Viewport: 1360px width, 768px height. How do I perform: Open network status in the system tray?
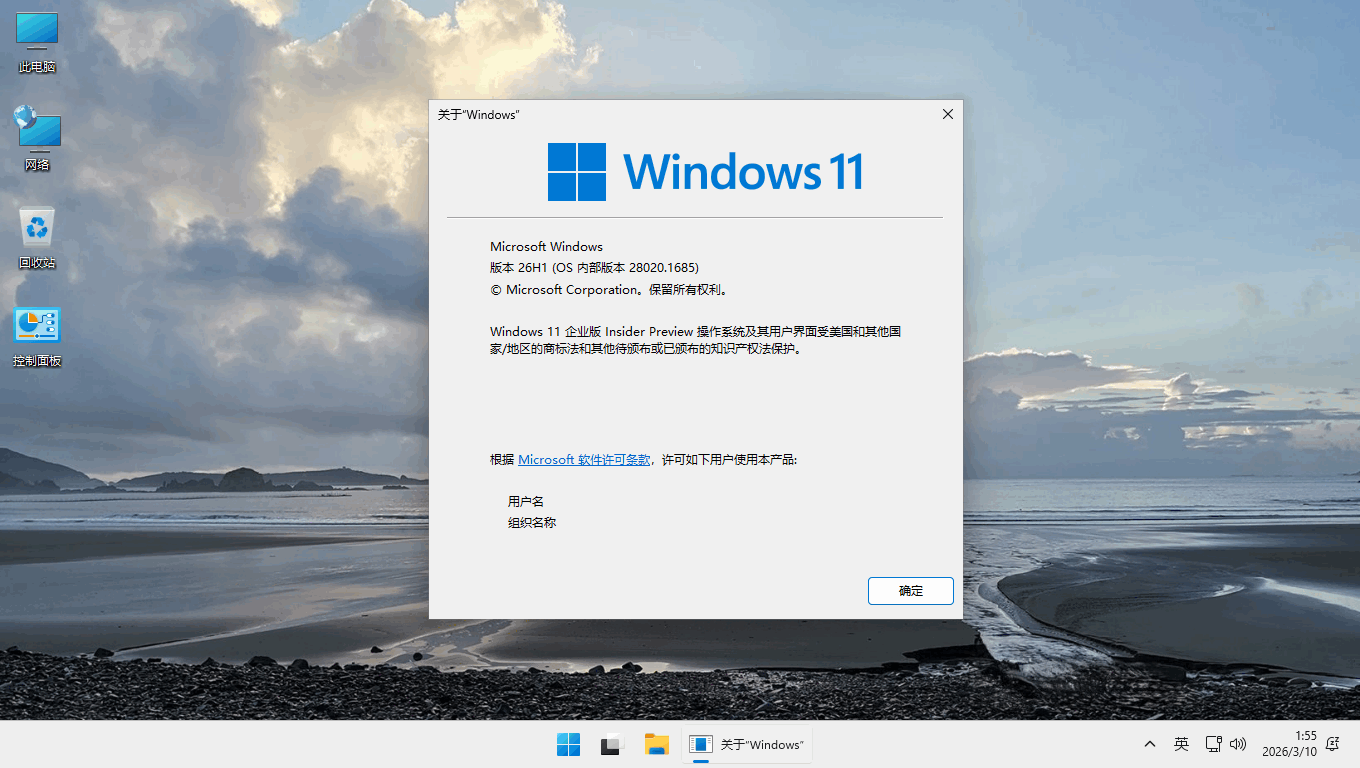point(1213,744)
